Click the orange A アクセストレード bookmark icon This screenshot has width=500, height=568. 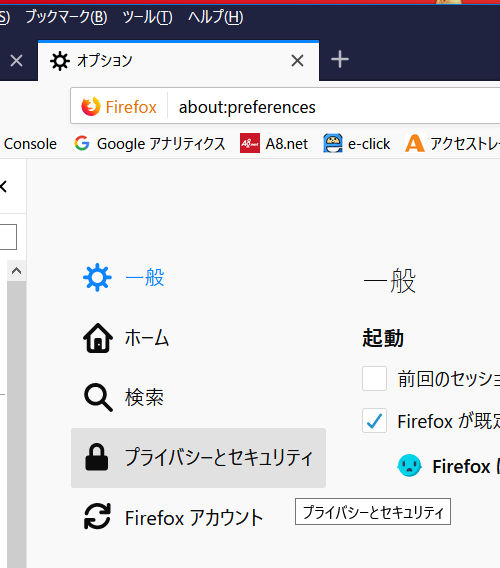coord(415,143)
